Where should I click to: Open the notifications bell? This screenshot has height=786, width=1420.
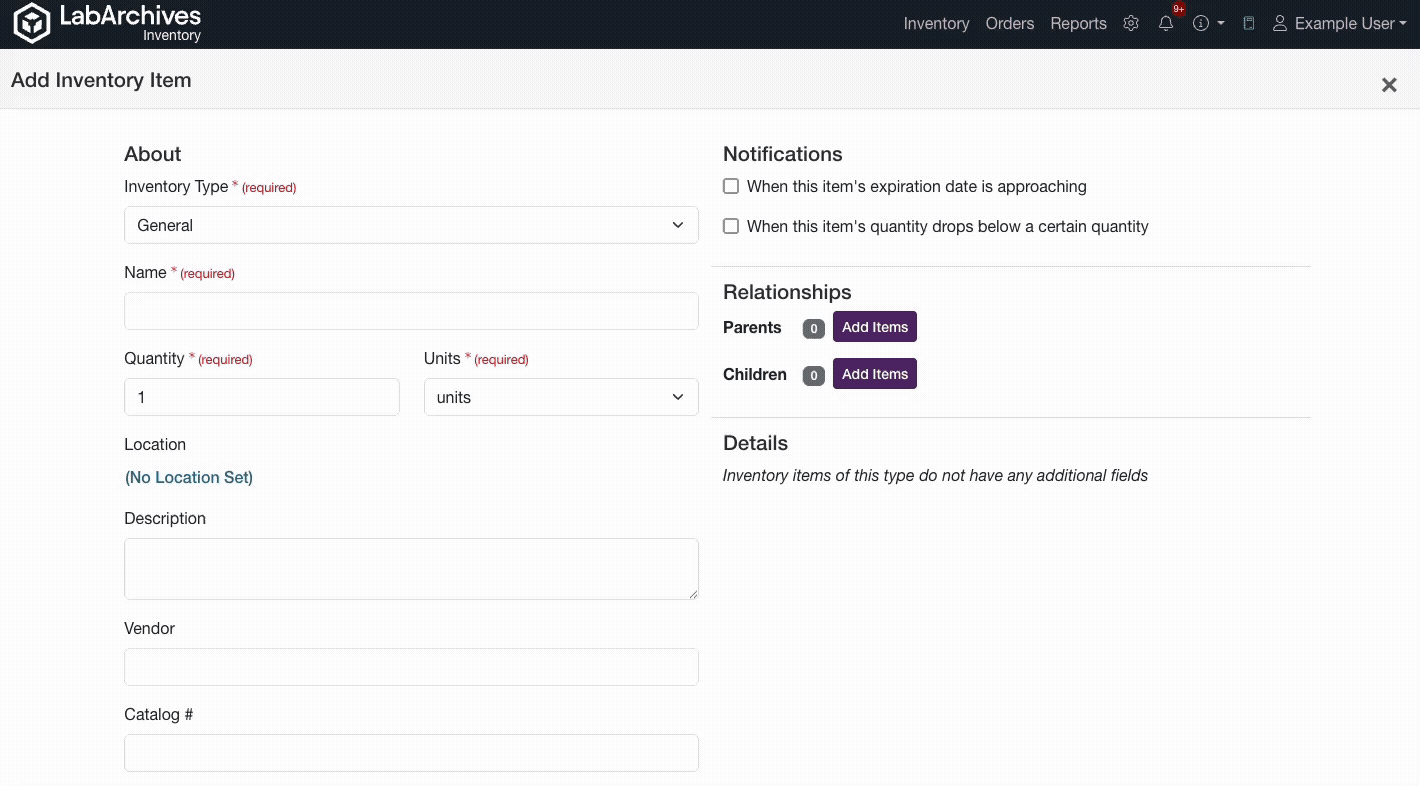point(1166,24)
